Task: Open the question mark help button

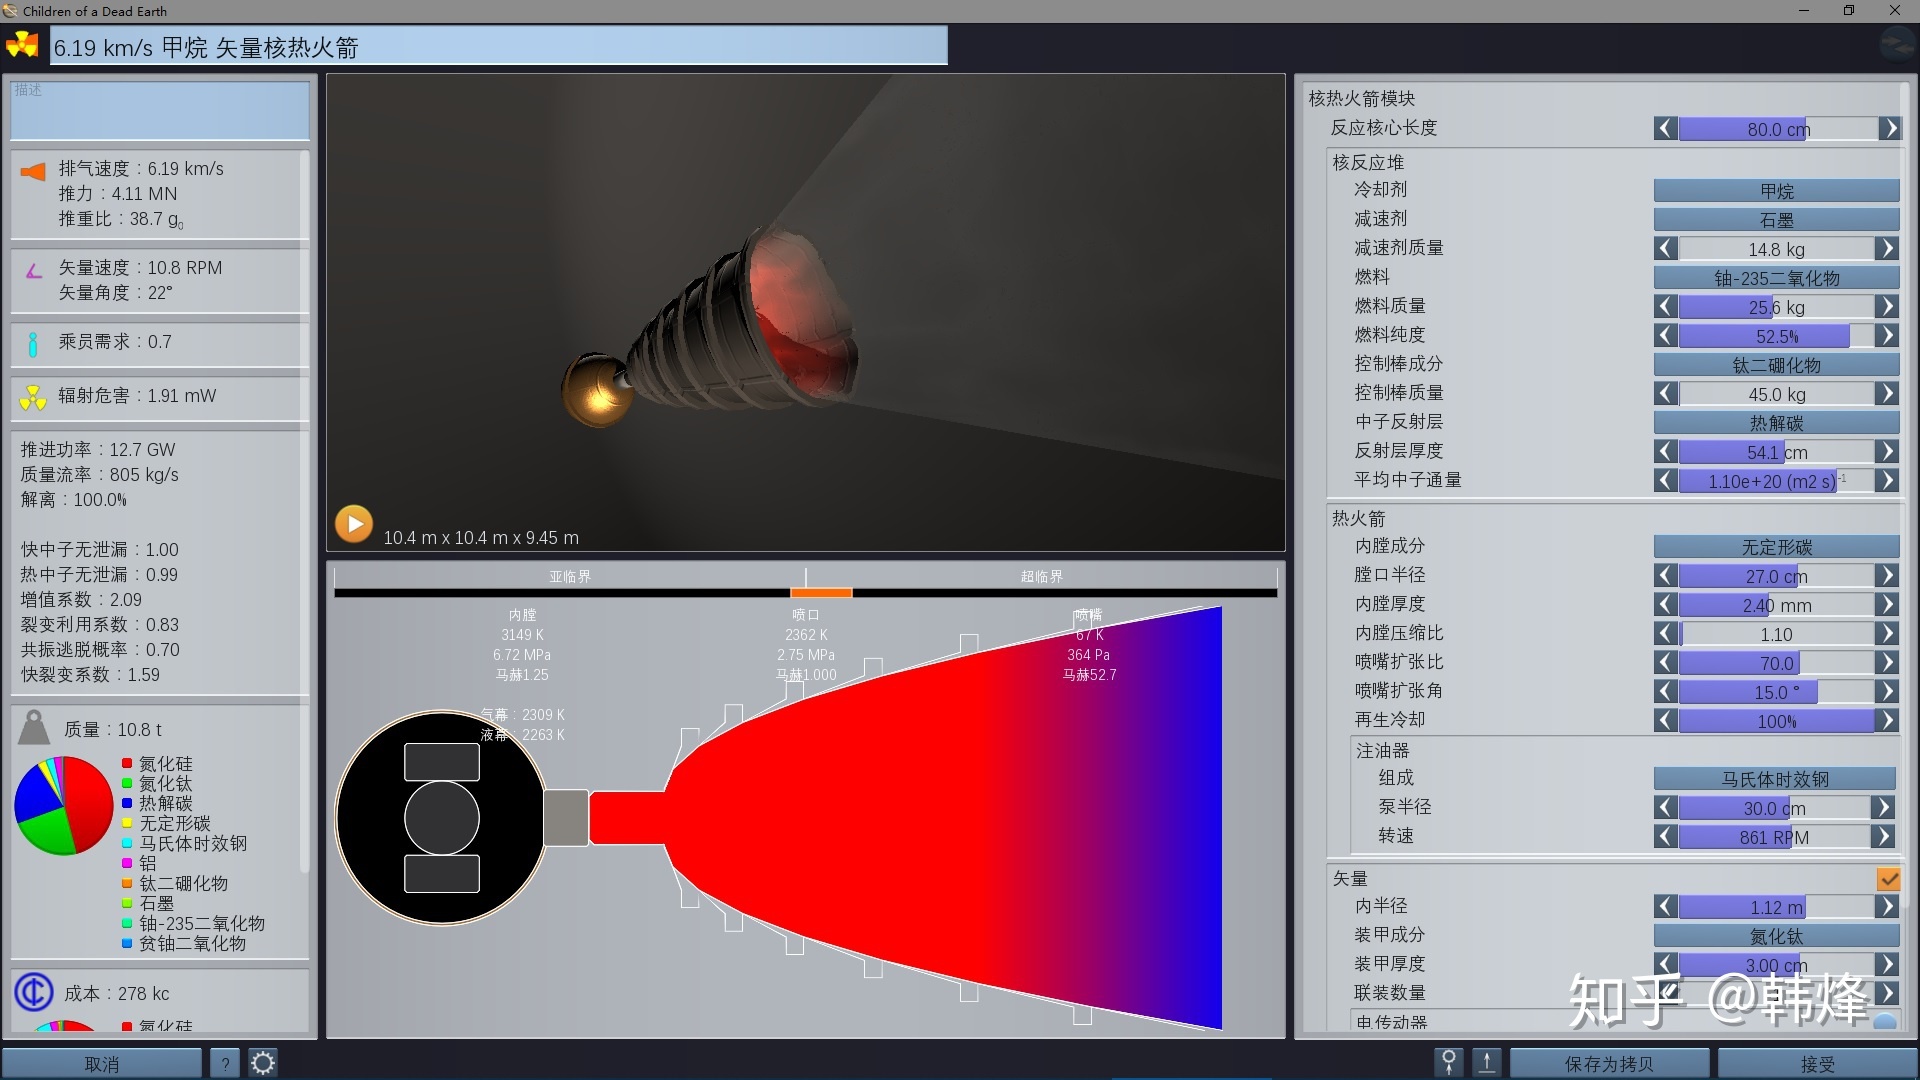Action: click(225, 1063)
